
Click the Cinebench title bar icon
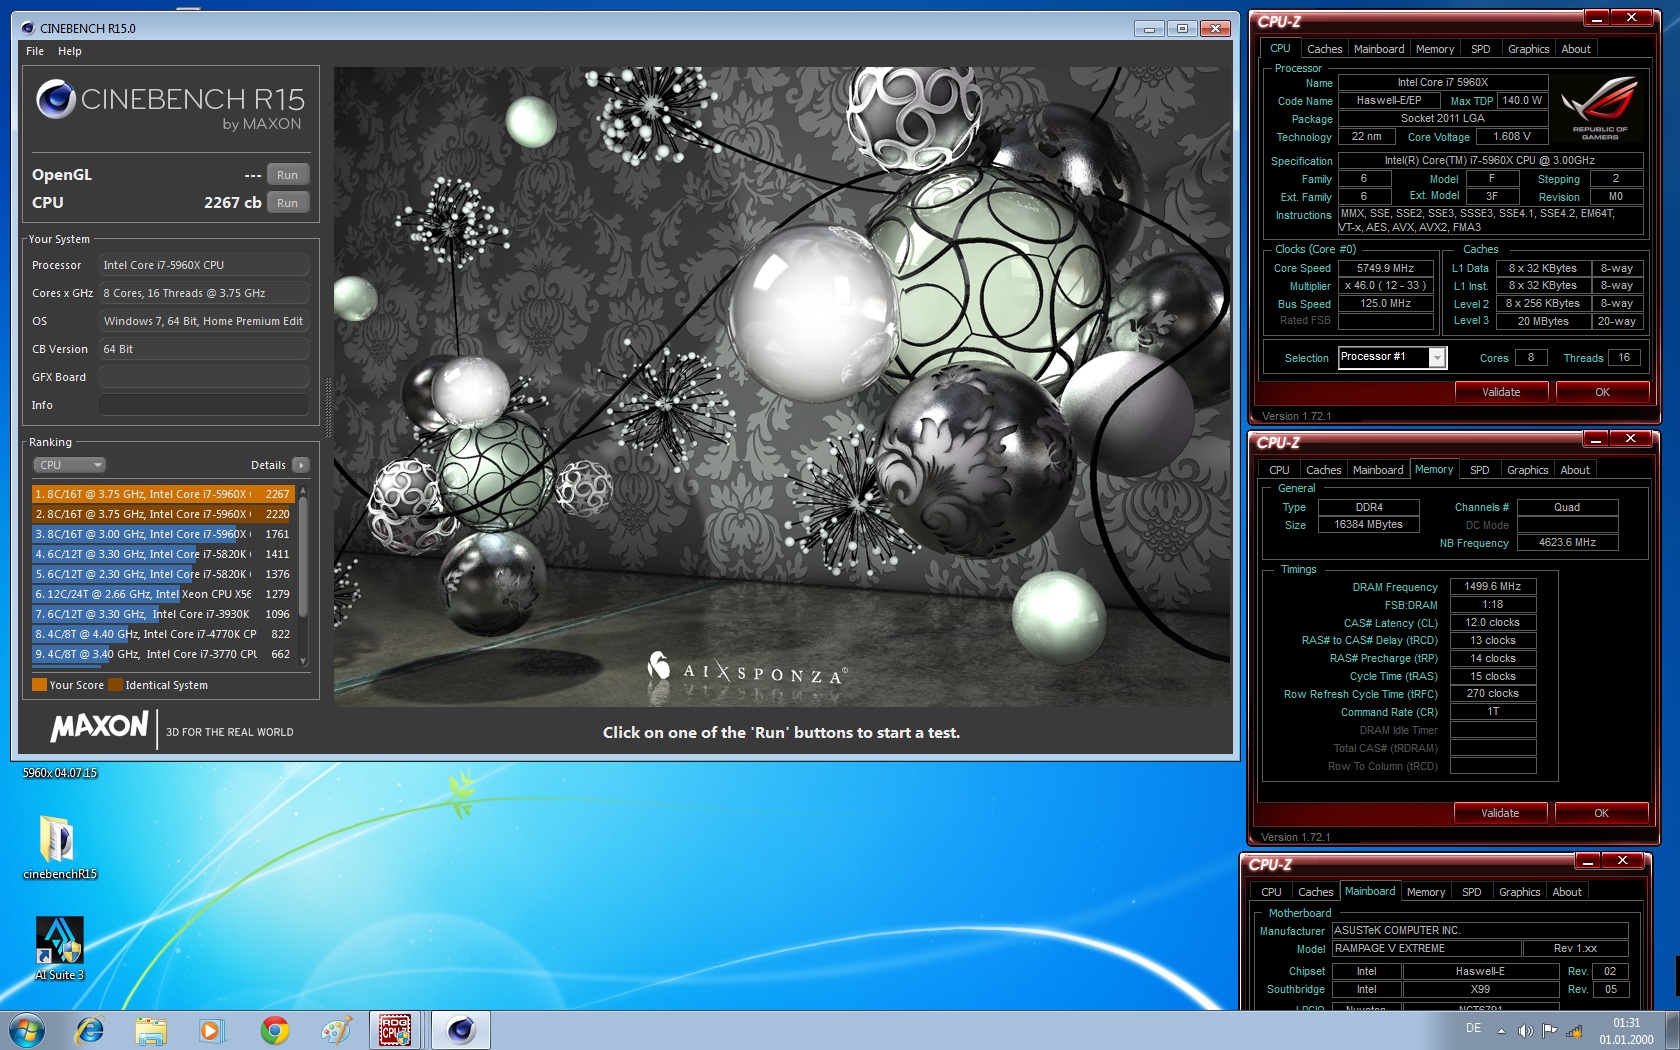click(28, 28)
